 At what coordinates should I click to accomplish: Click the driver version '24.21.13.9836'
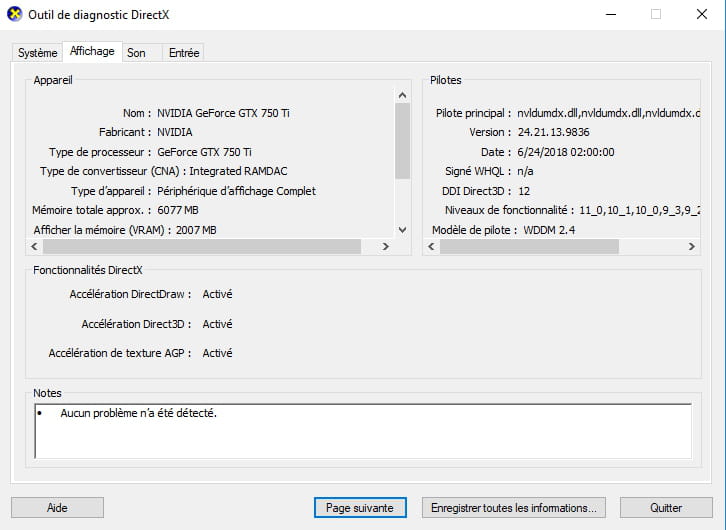(x=553, y=132)
